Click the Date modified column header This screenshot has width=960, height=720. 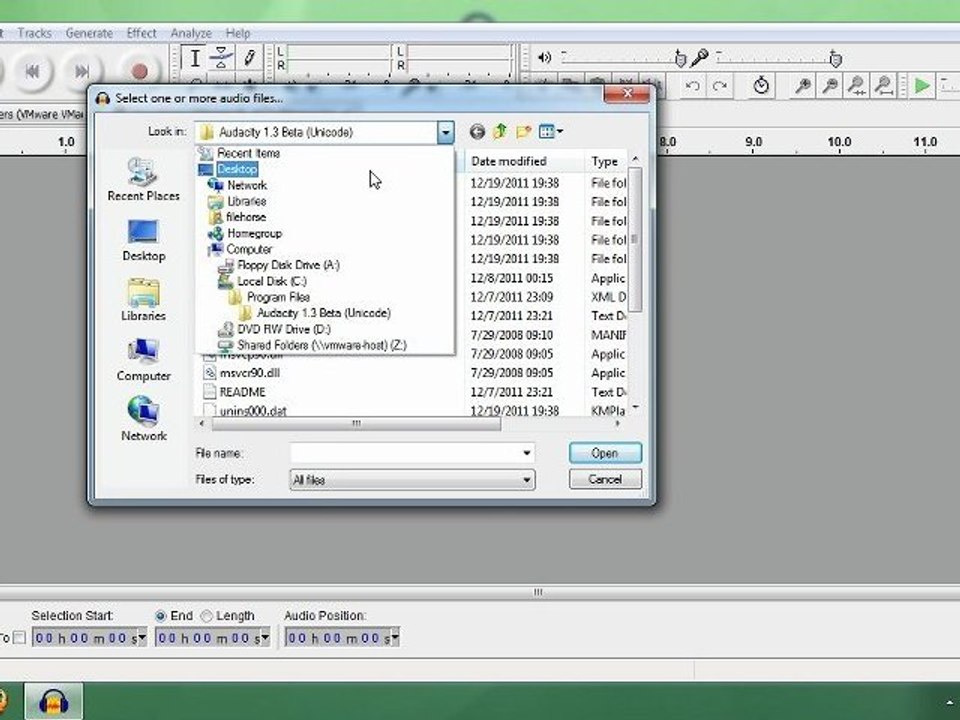[x=524, y=162]
